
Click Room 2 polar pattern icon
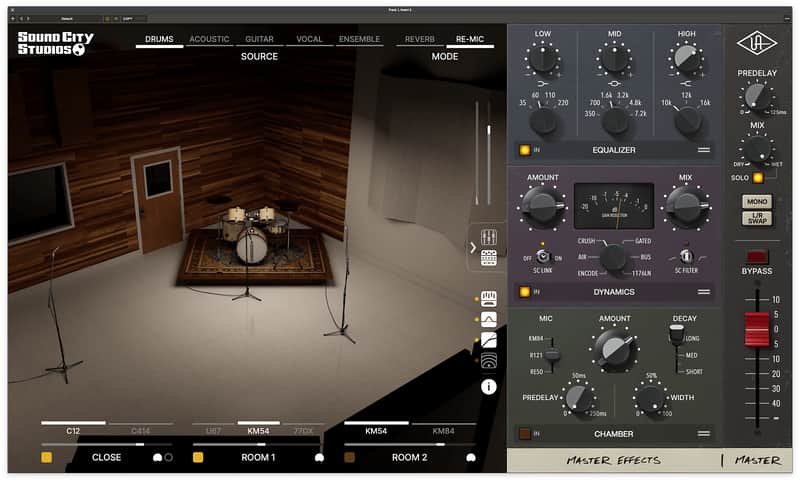(471, 458)
